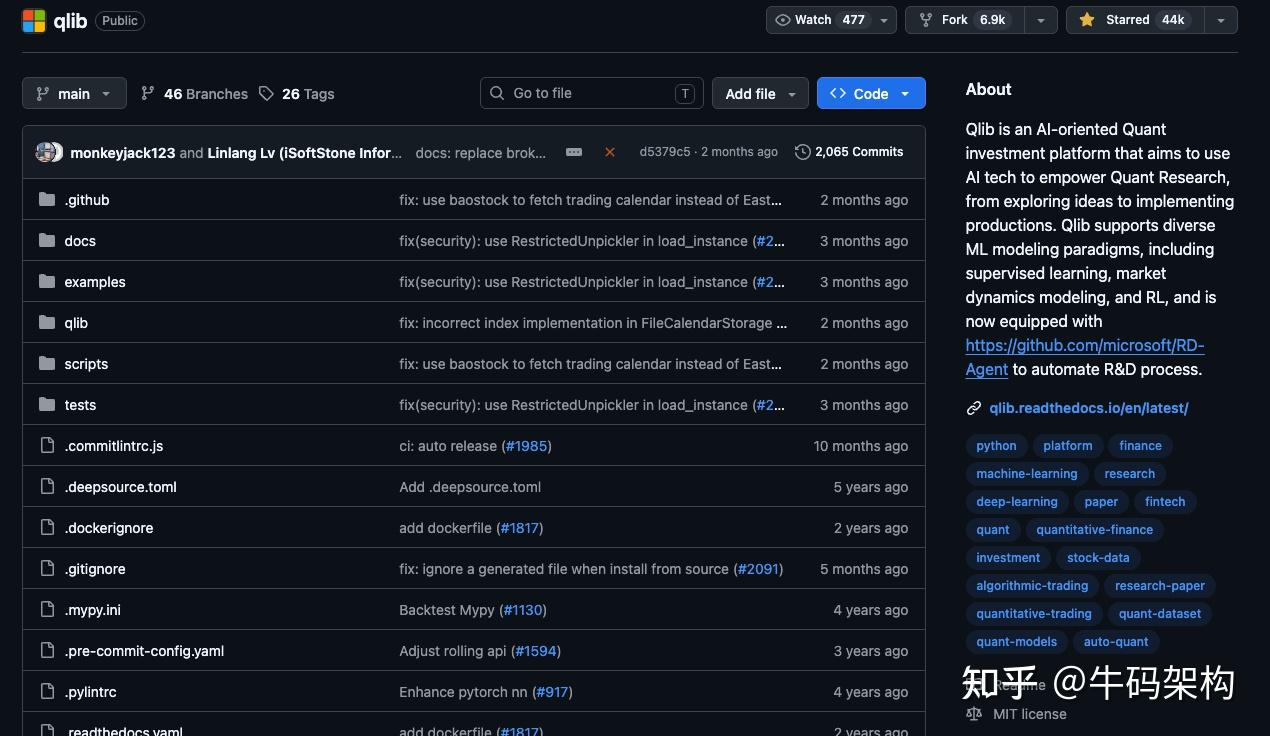Viewport: 1270px width, 736px height.
Task: View the 26 Tags link
Action: click(296, 93)
